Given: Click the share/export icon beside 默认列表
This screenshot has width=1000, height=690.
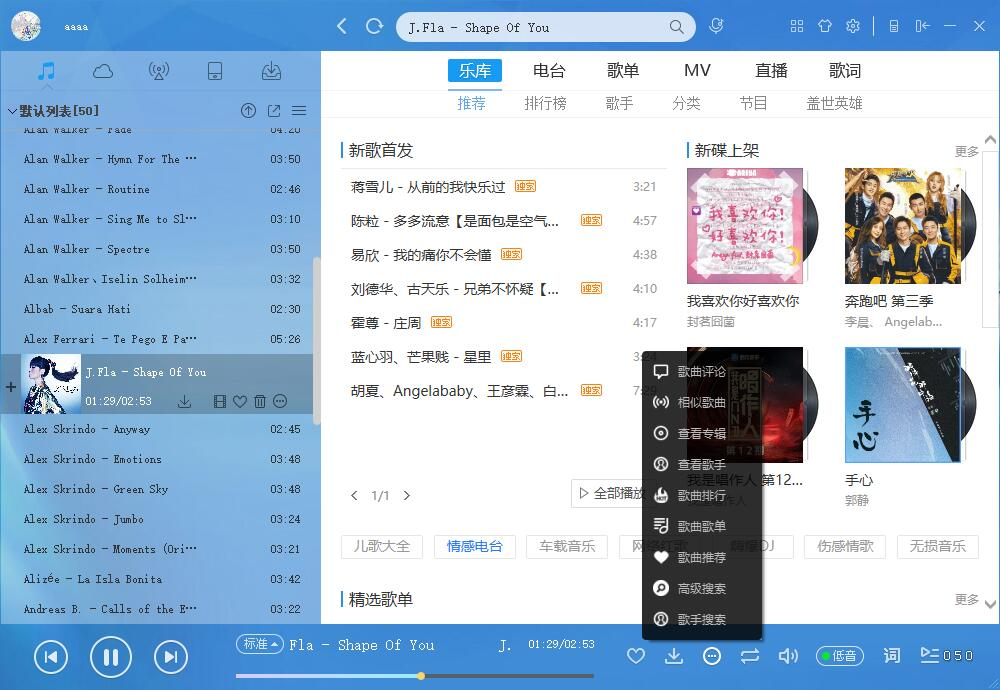Looking at the screenshot, I should (274, 111).
